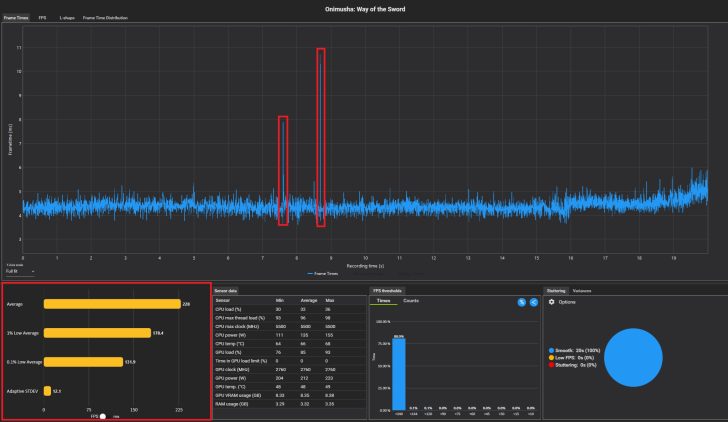Click the blue percent toggle icon in FPS thresholds

click(522, 302)
